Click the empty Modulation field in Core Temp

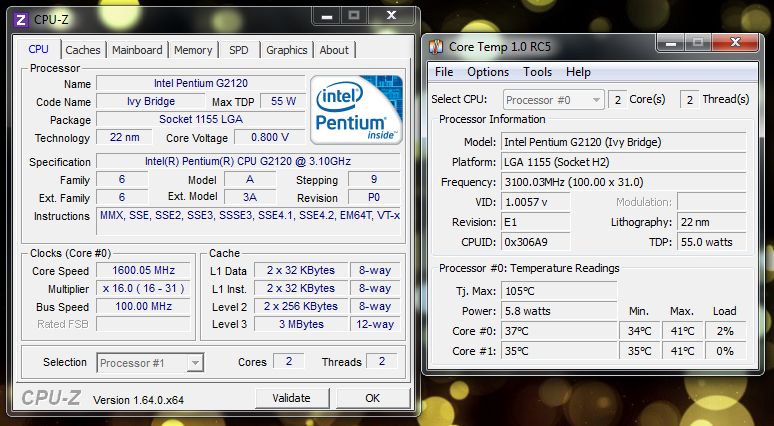[712, 202]
